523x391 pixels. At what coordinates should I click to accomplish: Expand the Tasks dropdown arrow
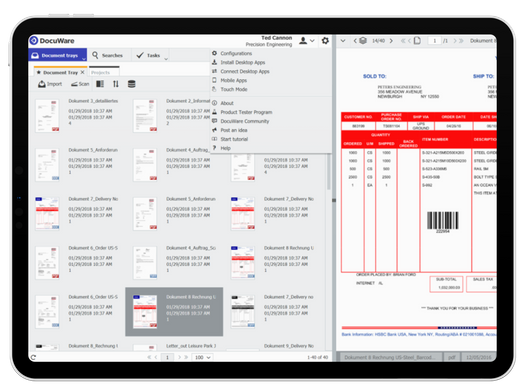point(166,59)
